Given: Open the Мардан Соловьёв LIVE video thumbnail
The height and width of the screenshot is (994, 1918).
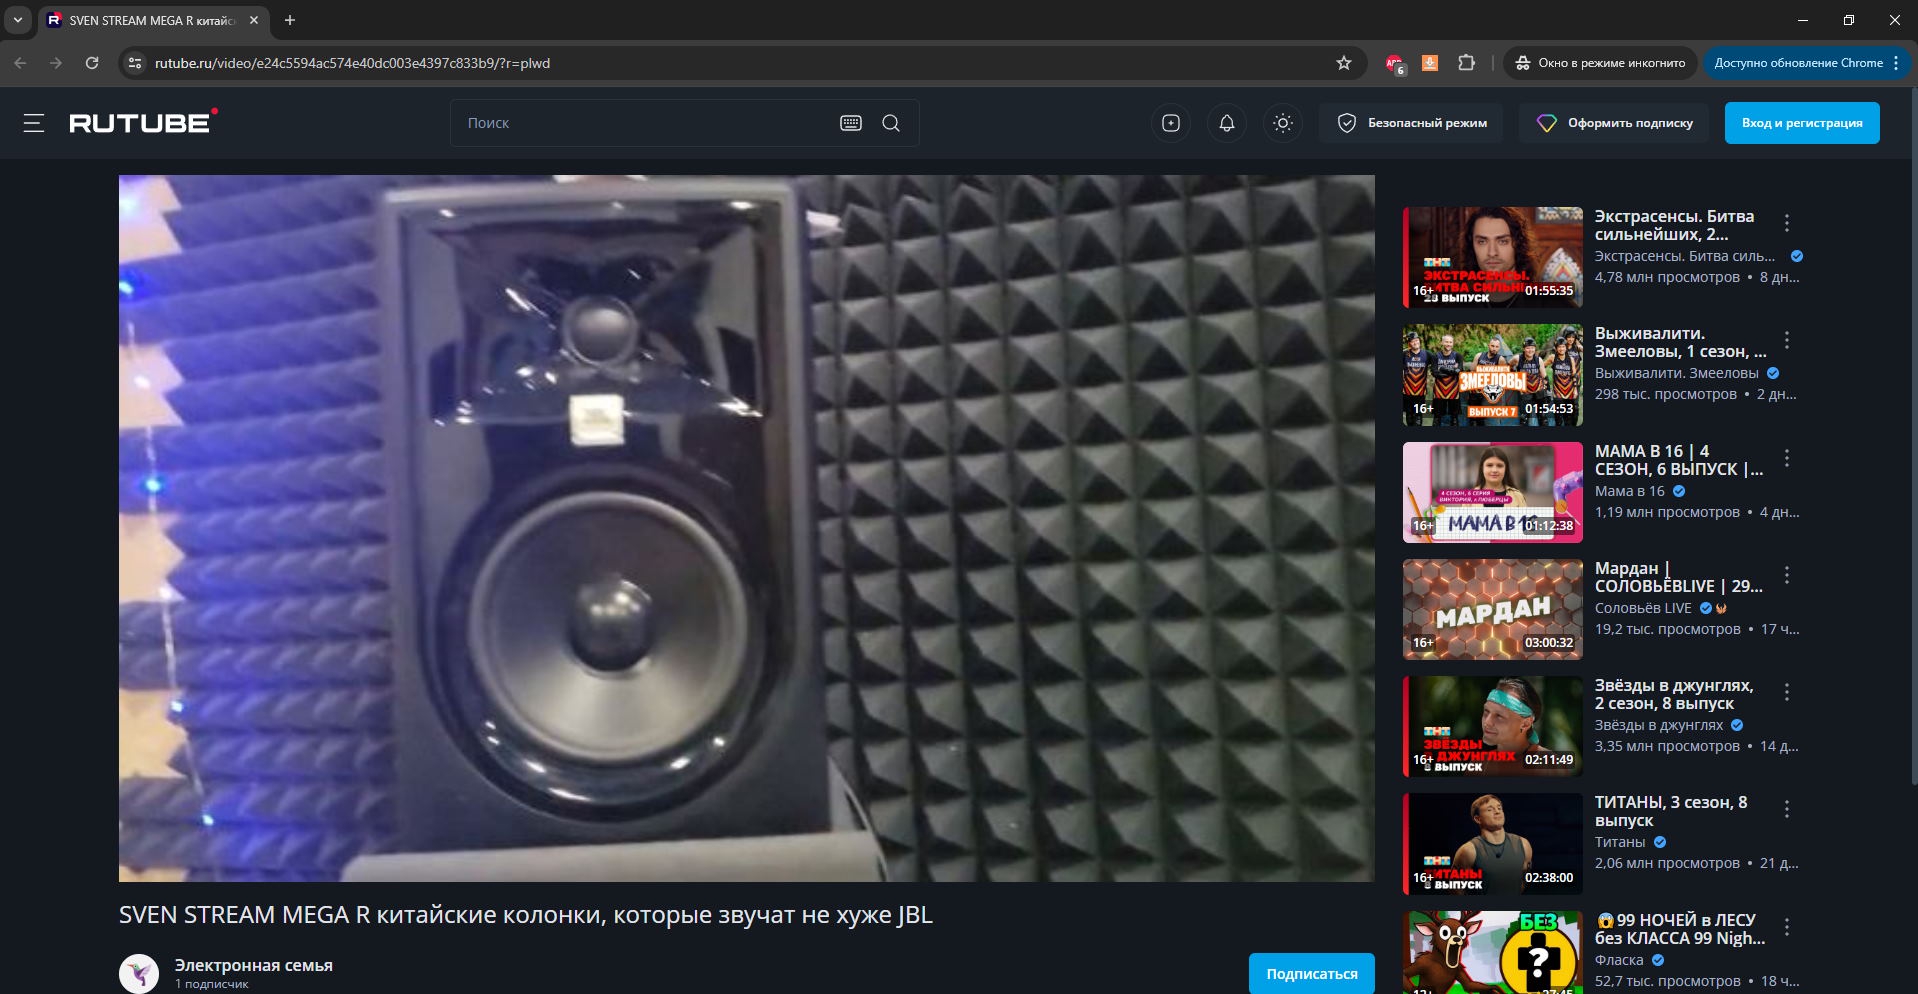Looking at the screenshot, I should pos(1492,609).
